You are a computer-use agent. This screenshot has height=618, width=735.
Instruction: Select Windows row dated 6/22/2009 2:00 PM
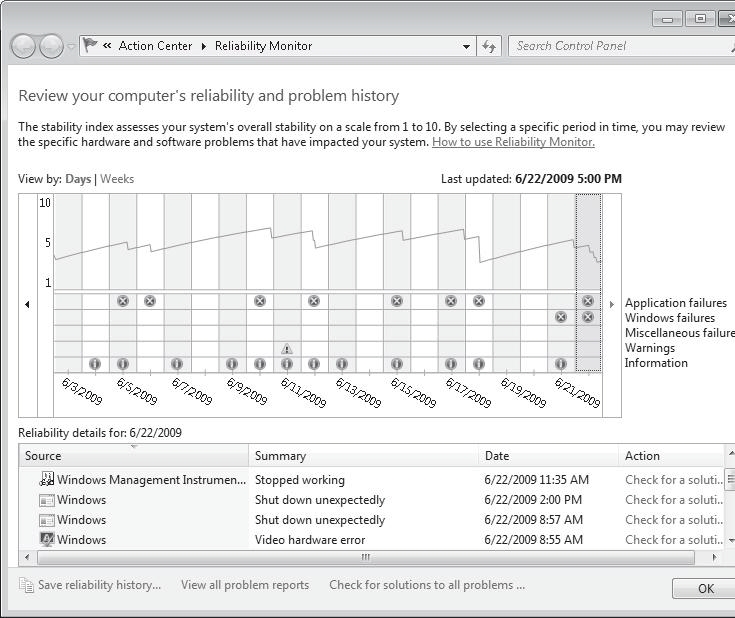(x=371, y=500)
